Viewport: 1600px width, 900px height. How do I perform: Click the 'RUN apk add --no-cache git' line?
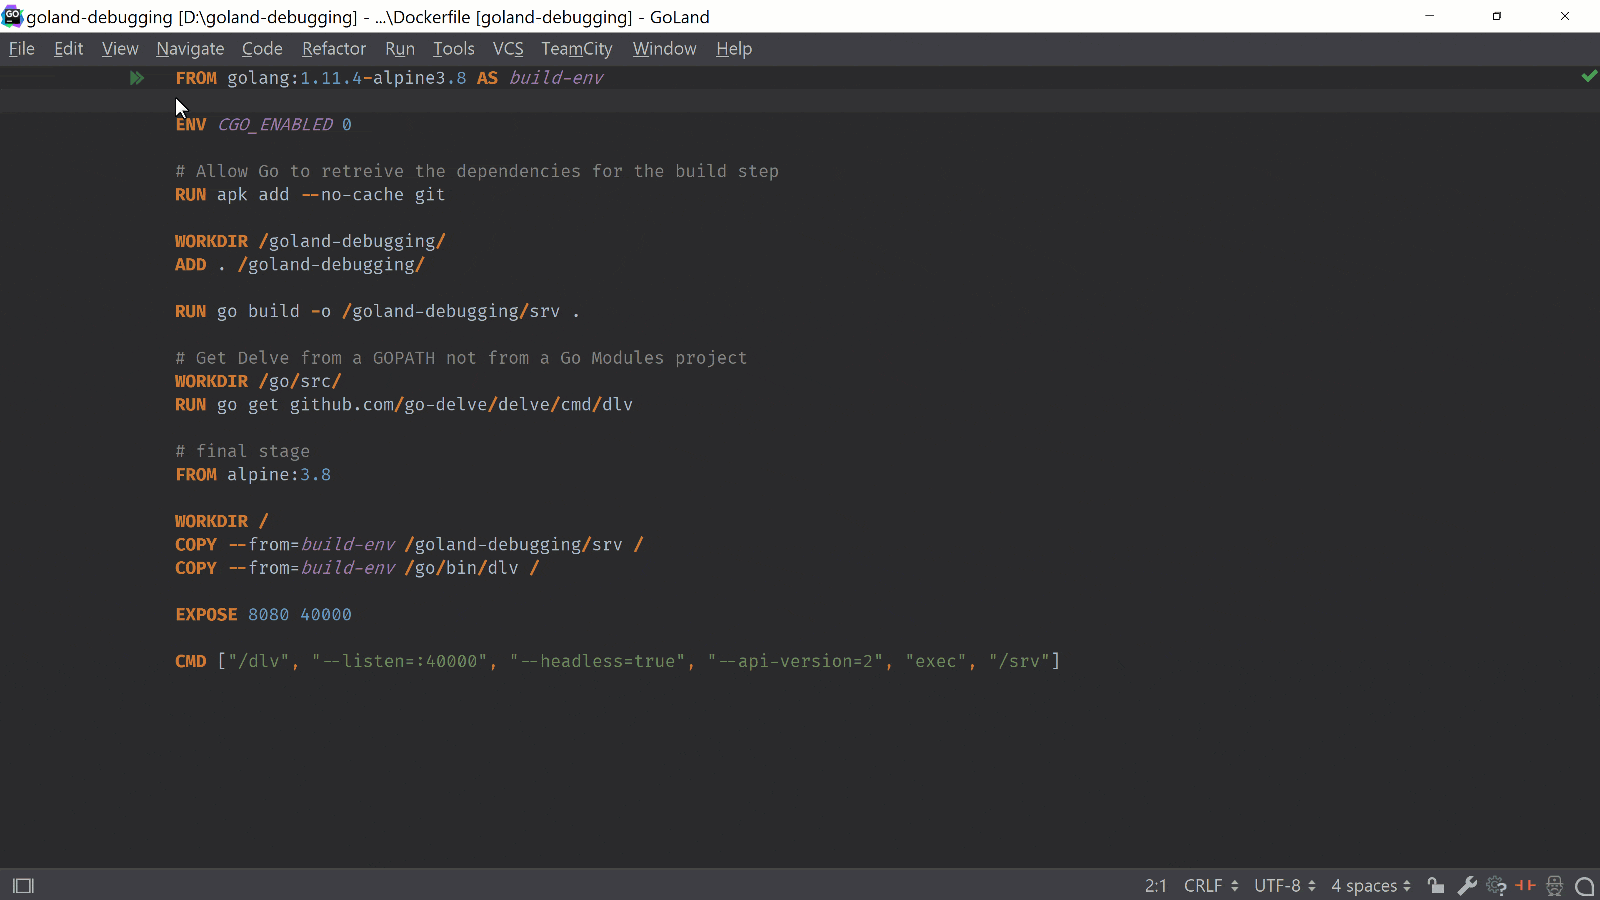tap(310, 195)
